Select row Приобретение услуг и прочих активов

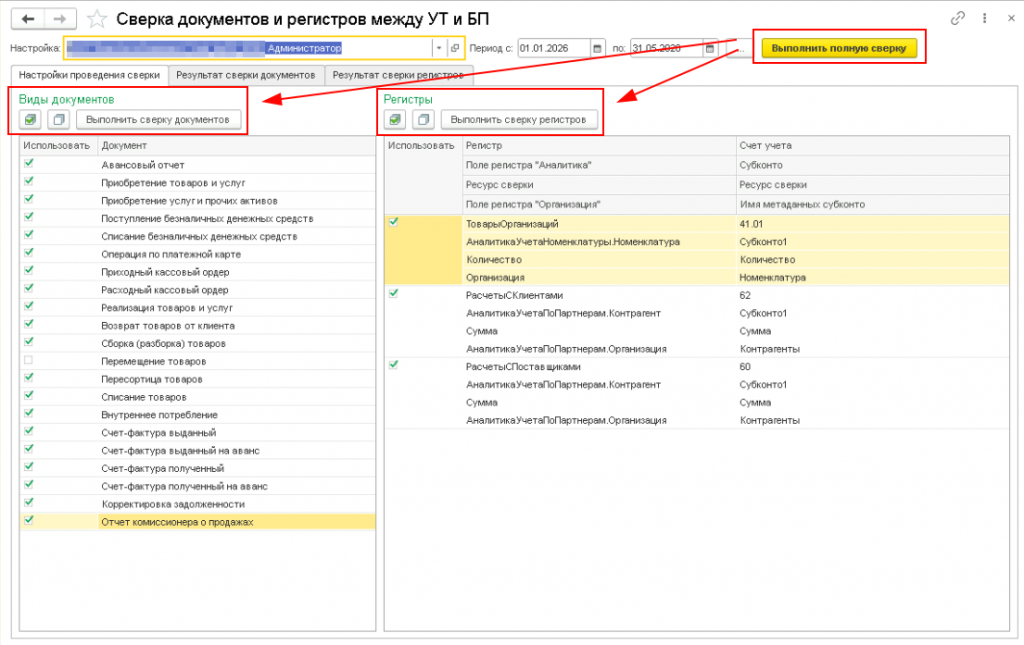pos(197,201)
